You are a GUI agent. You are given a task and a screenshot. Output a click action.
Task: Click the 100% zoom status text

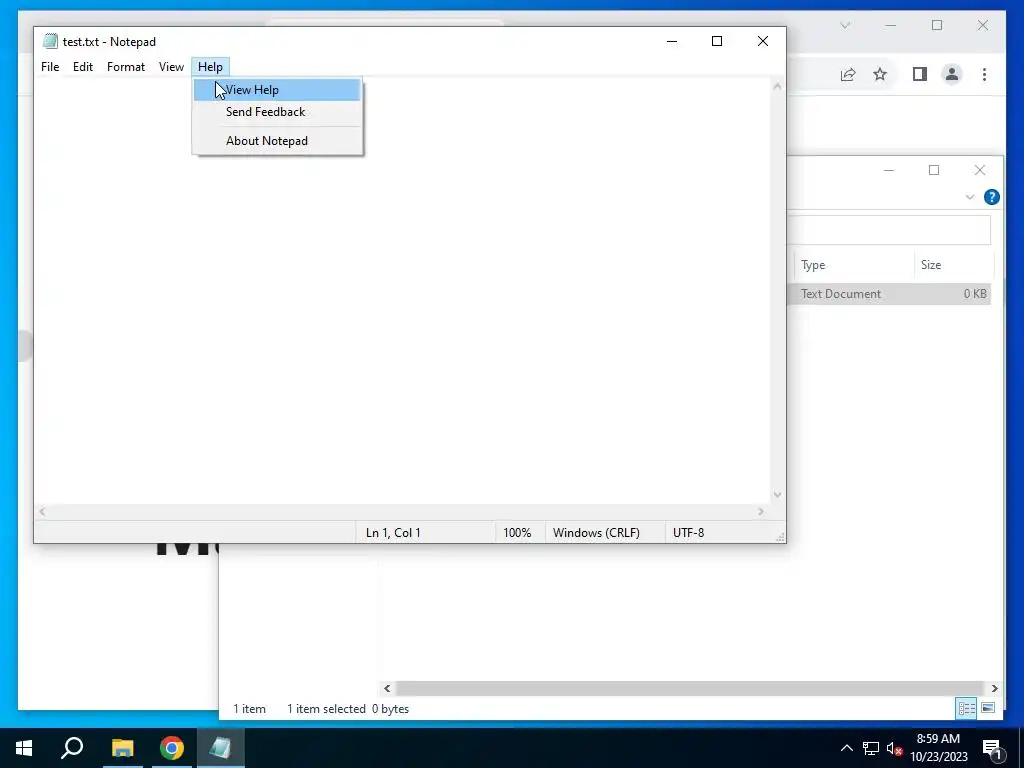click(517, 533)
